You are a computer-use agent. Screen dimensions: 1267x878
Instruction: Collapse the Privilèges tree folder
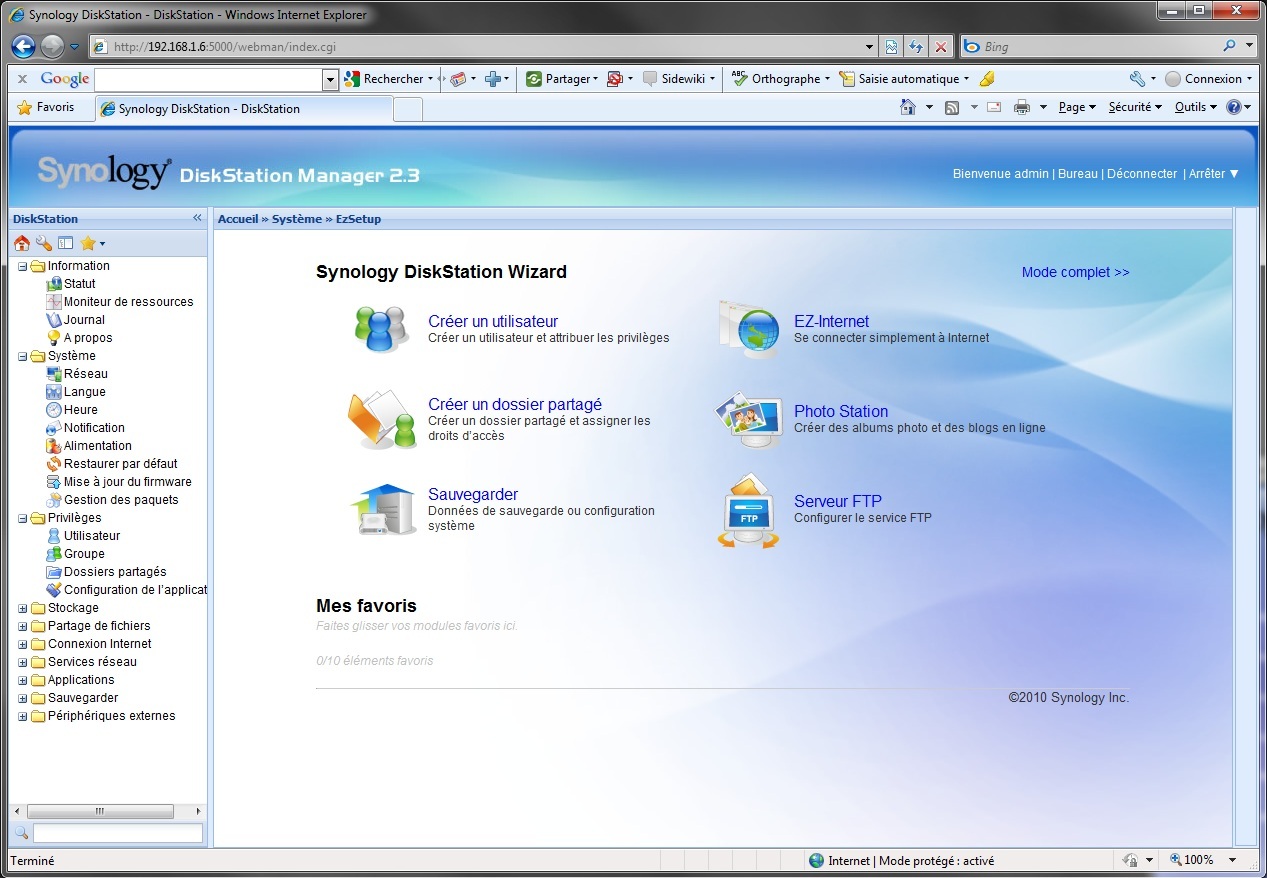pyautogui.click(x=23, y=518)
